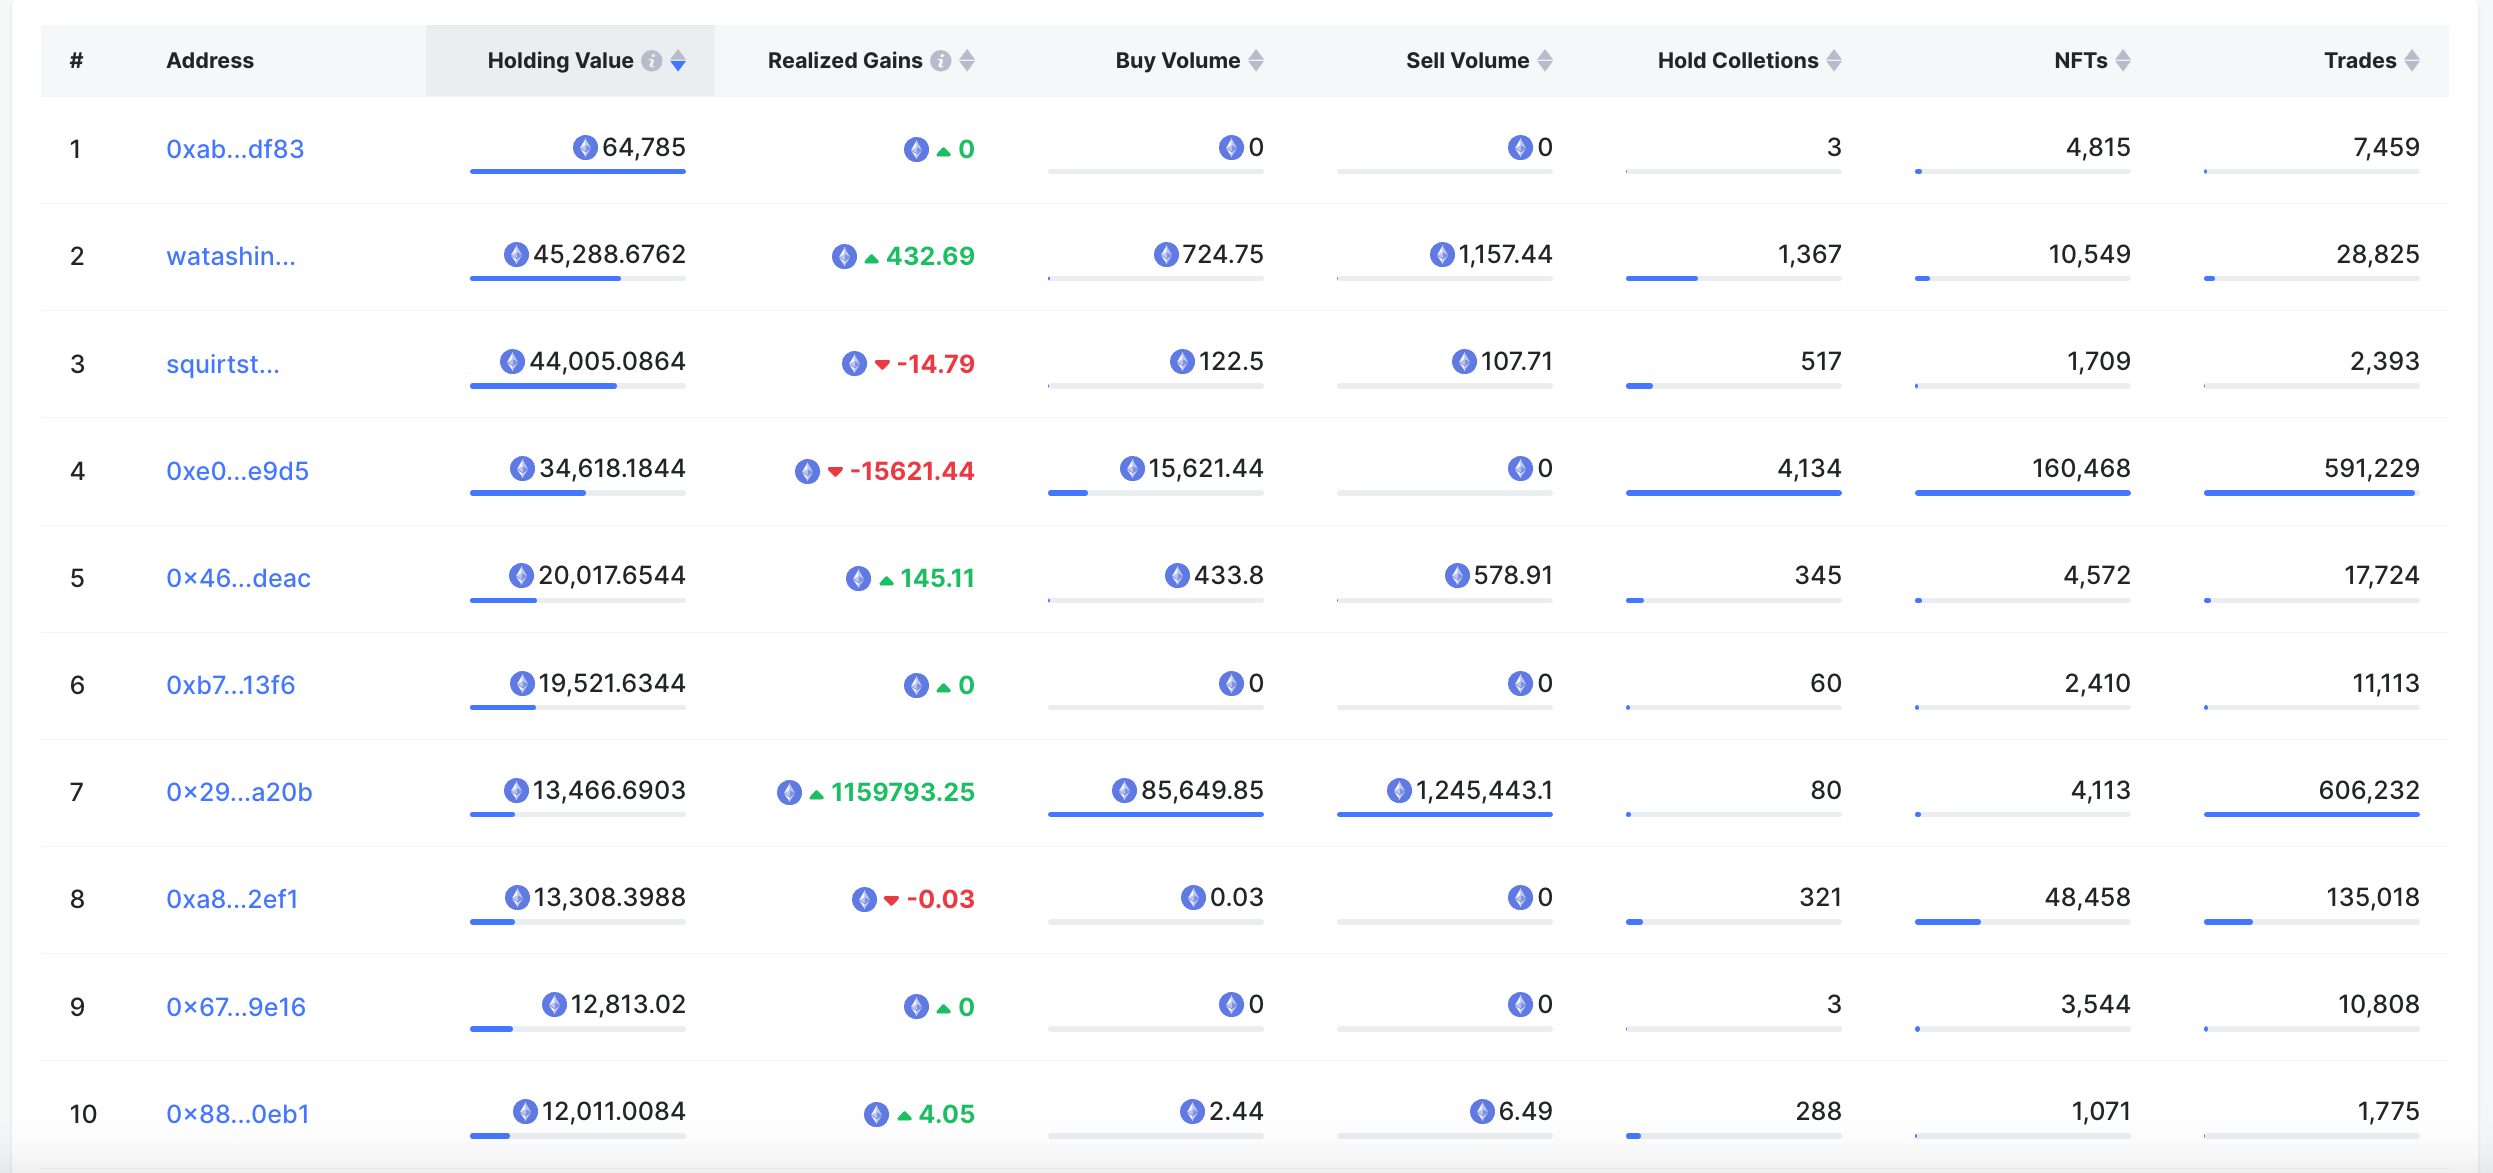Click ETH icon beside 85,649.85 buy volume

[x=1124, y=791]
